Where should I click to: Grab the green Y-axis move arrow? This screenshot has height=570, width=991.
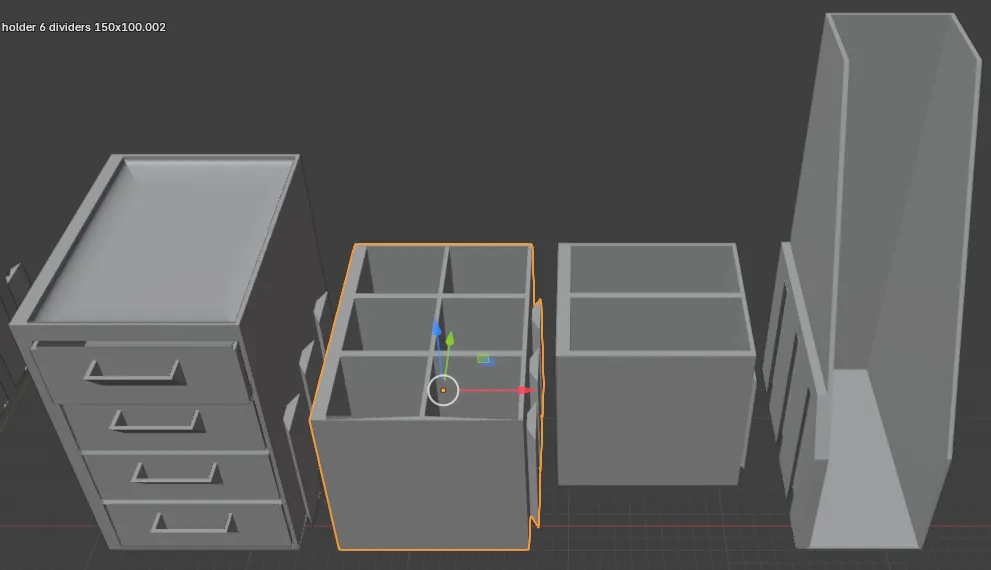(449, 339)
